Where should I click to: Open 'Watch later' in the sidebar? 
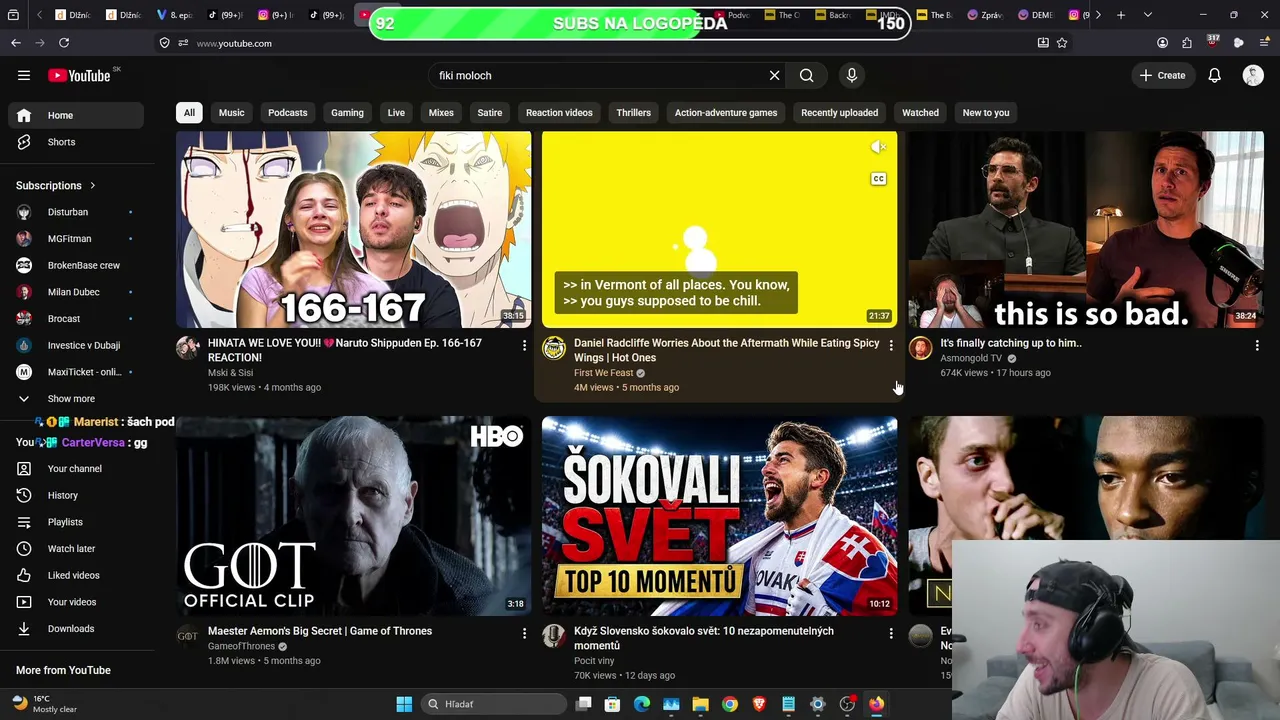click(x=76, y=549)
